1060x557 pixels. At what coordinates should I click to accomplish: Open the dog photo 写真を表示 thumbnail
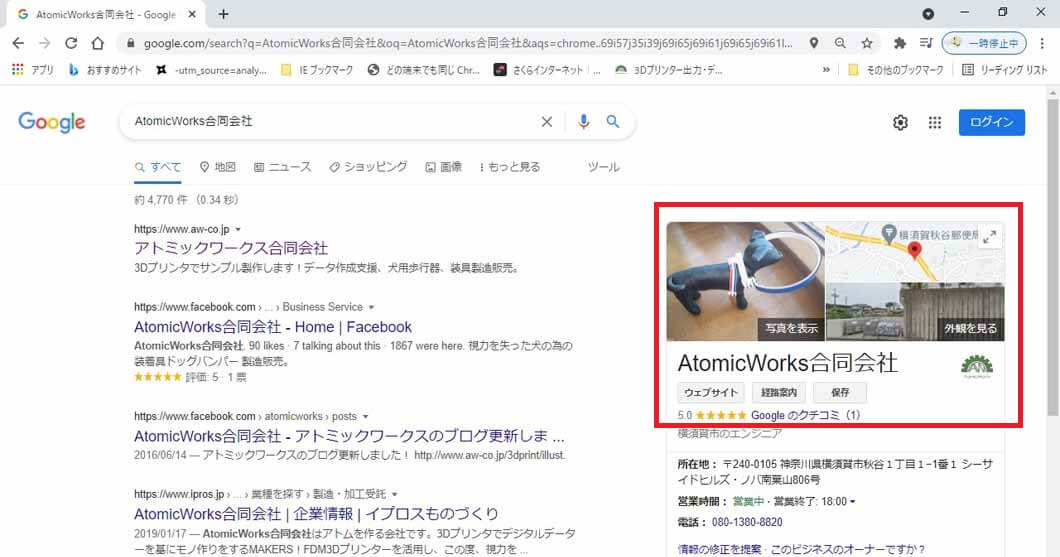coord(746,281)
